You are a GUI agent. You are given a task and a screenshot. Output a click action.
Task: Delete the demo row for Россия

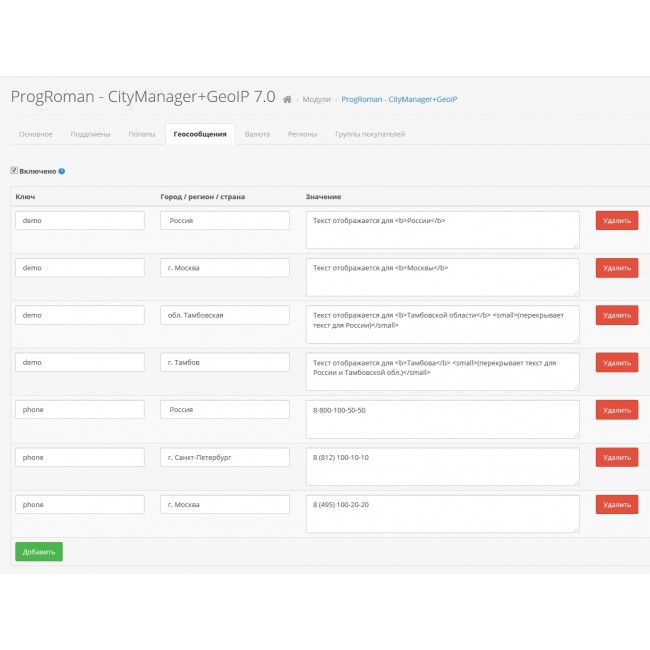point(616,221)
